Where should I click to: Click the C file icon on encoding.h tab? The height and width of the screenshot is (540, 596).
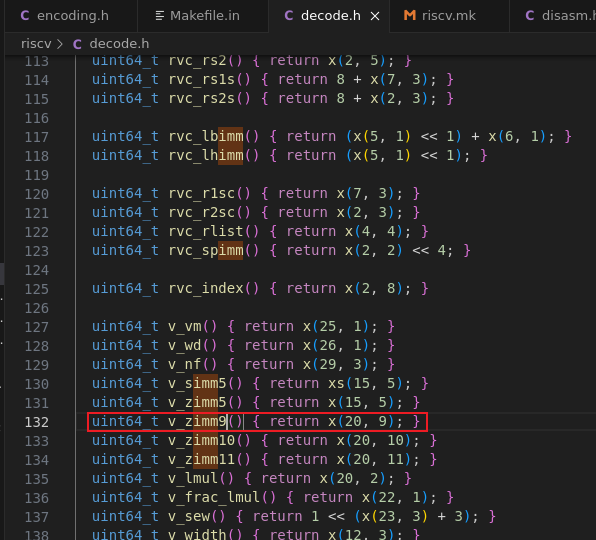25,16
